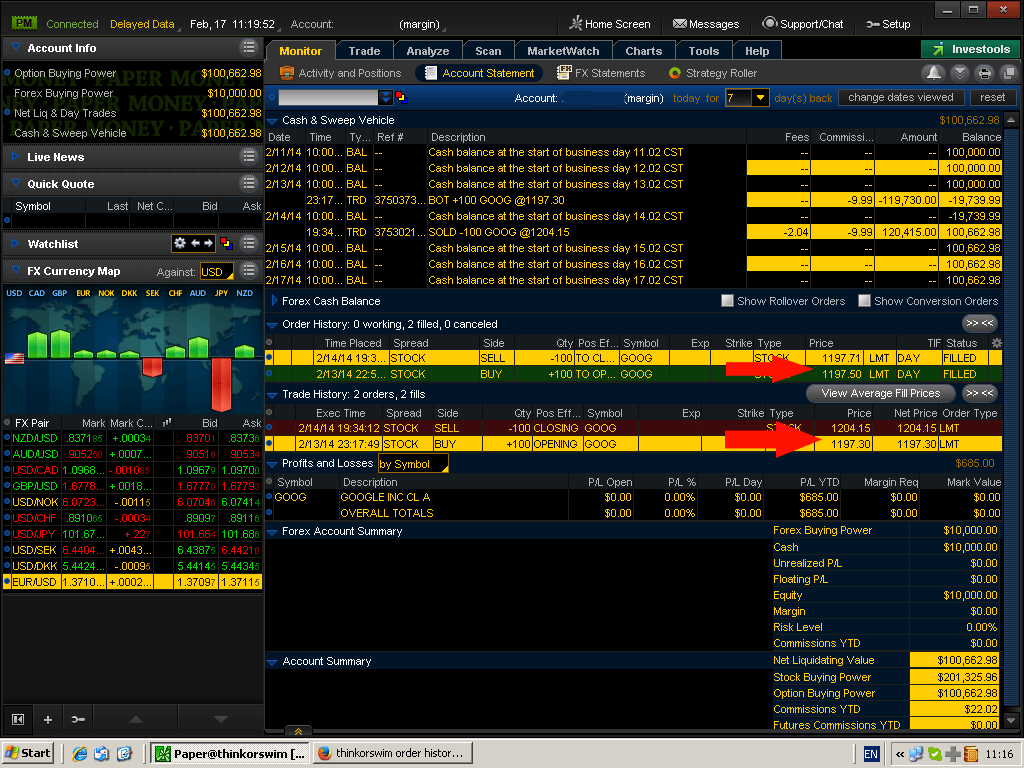Image resolution: width=1024 pixels, height=768 pixels.
Task: Check Show Rollover Orders checkbox
Action: coord(727,300)
